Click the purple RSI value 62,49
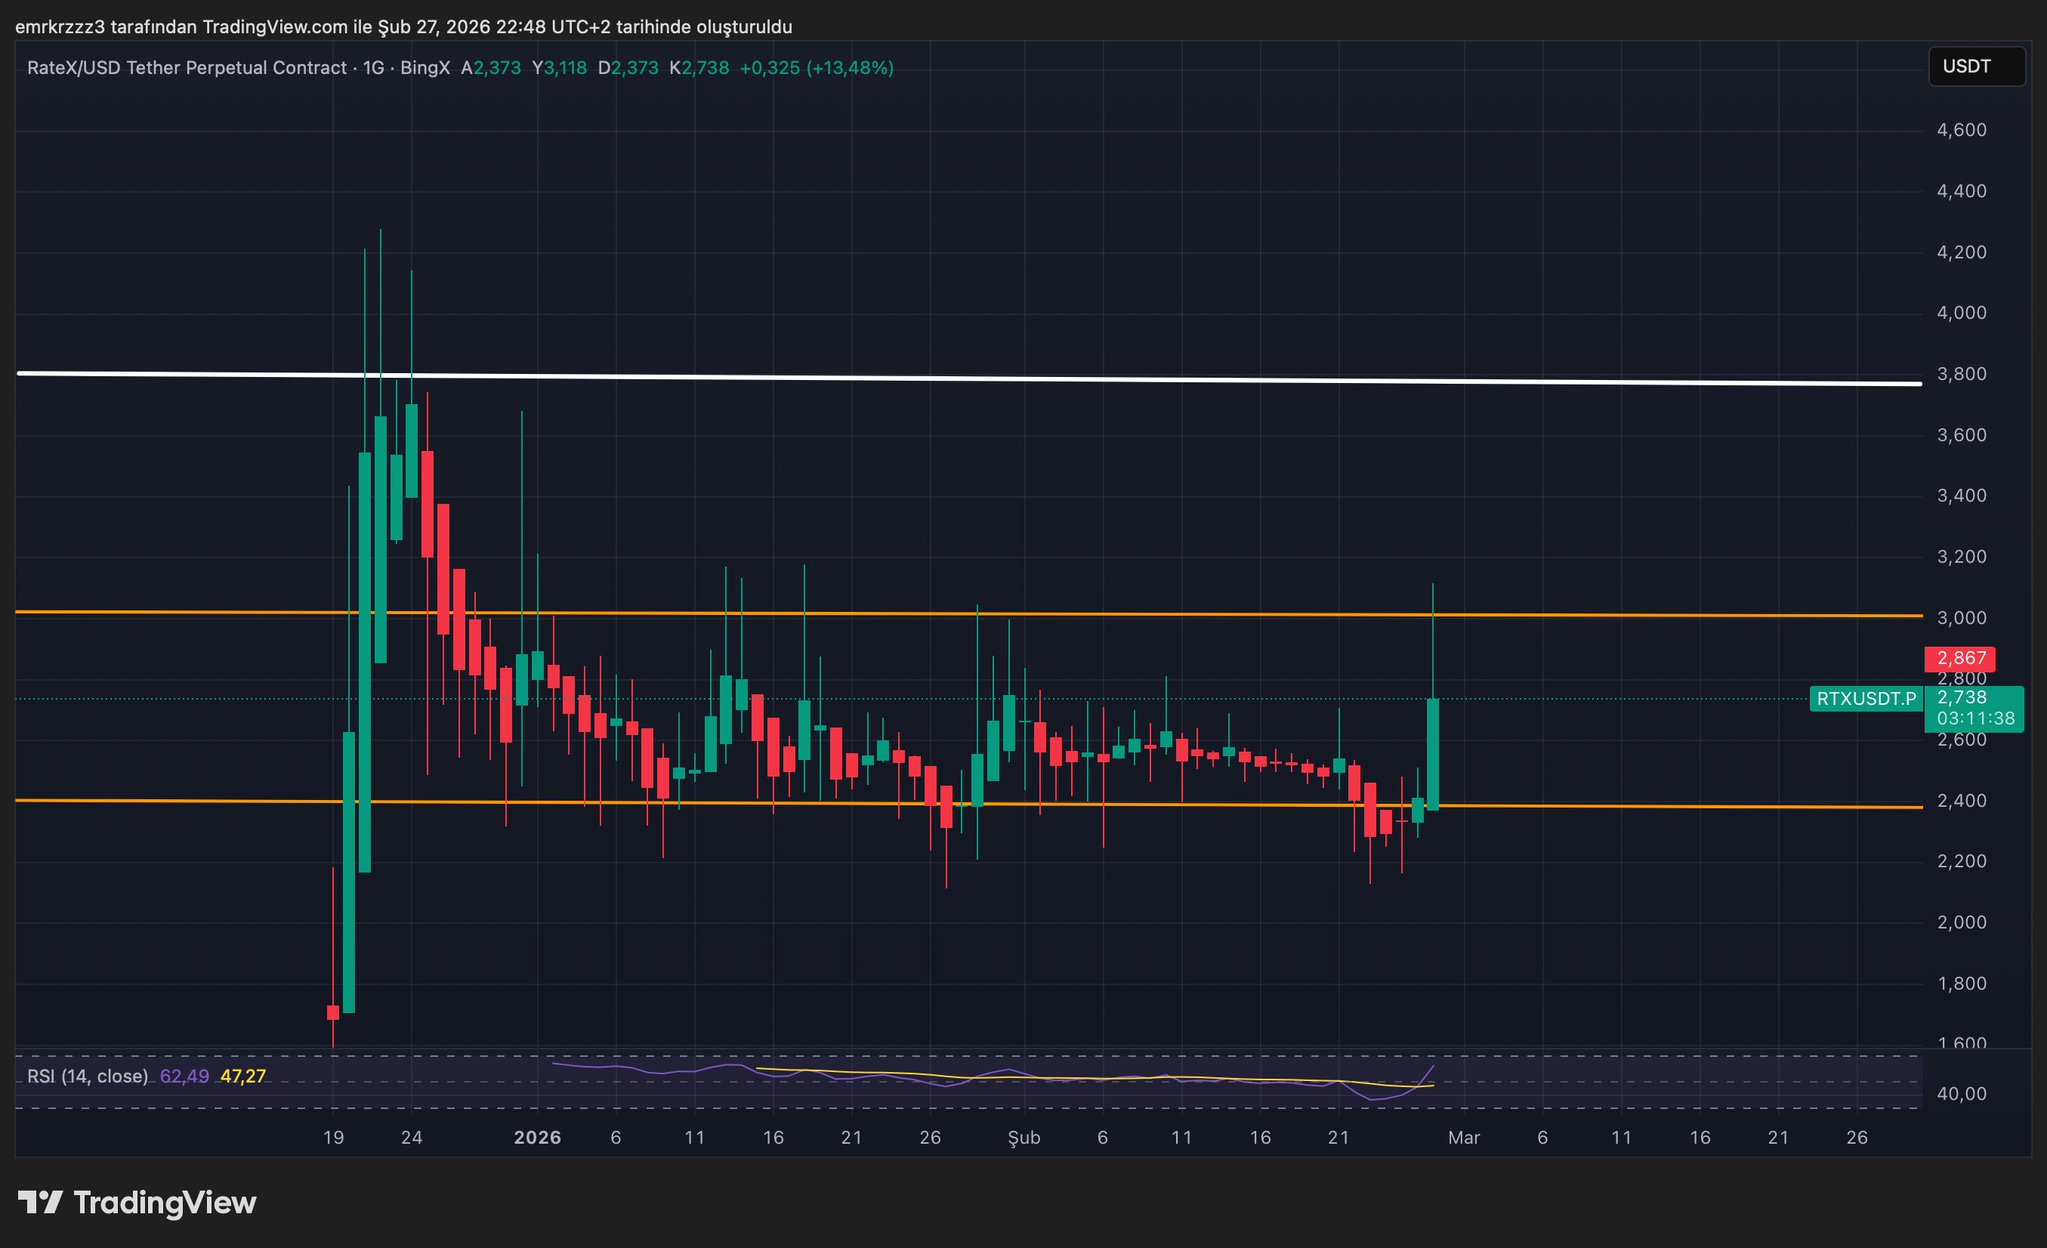The width and height of the screenshot is (2047, 1248). tap(184, 1076)
